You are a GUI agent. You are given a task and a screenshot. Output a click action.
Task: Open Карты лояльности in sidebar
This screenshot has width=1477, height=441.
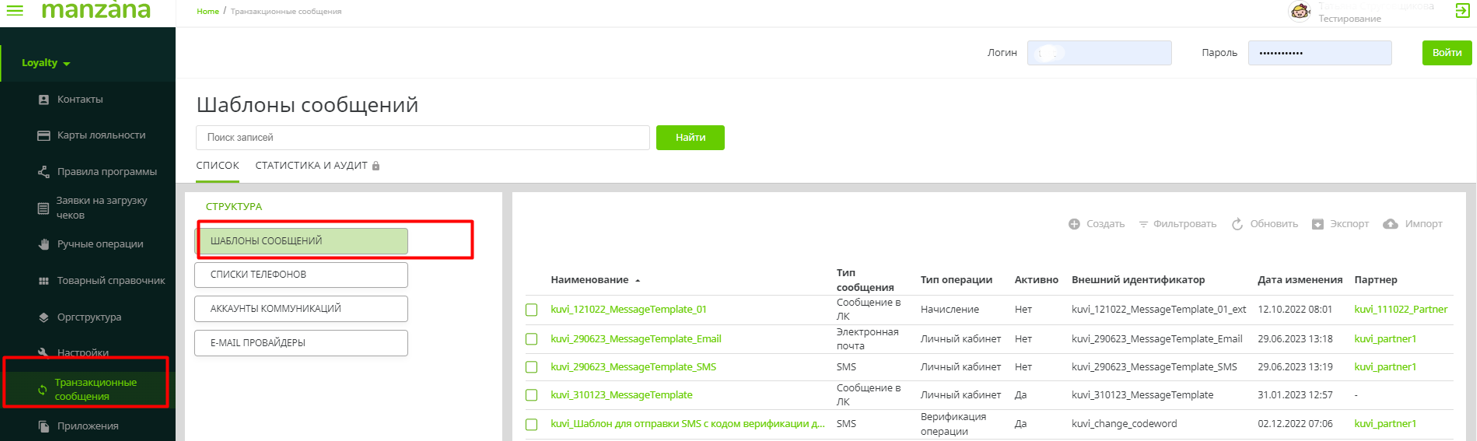point(100,135)
